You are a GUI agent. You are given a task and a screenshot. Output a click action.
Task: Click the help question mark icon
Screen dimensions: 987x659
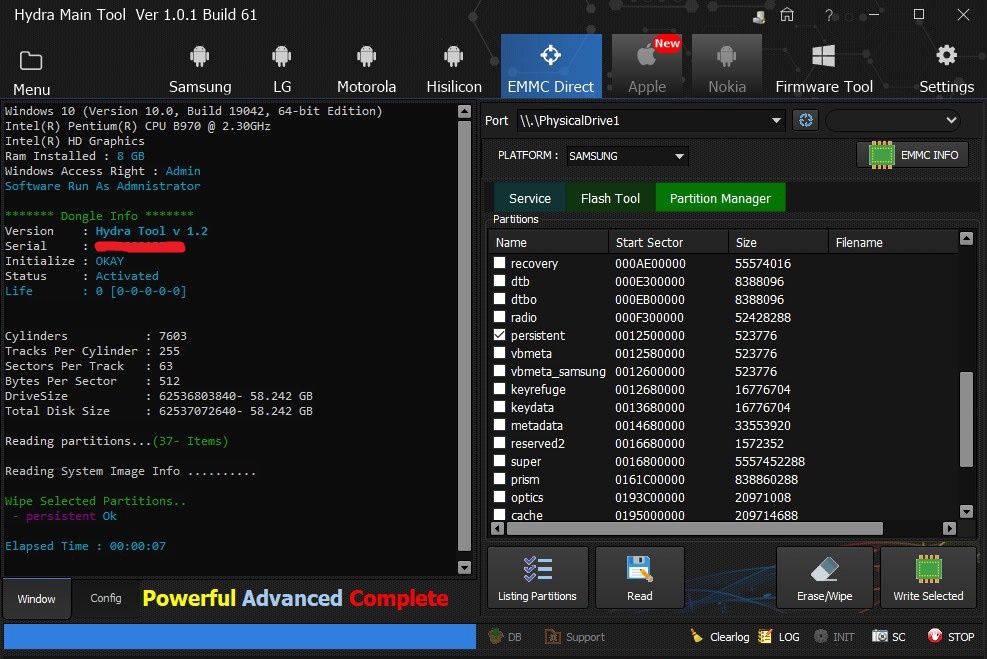coord(828,14)
